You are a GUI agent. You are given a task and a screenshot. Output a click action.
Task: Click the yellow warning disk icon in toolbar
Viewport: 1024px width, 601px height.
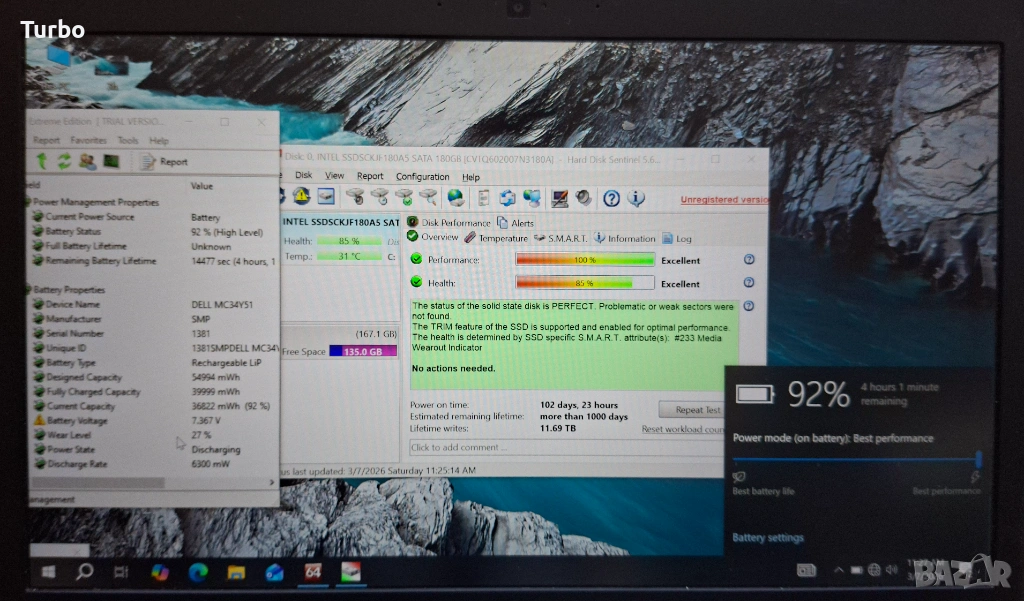point(301,197)
